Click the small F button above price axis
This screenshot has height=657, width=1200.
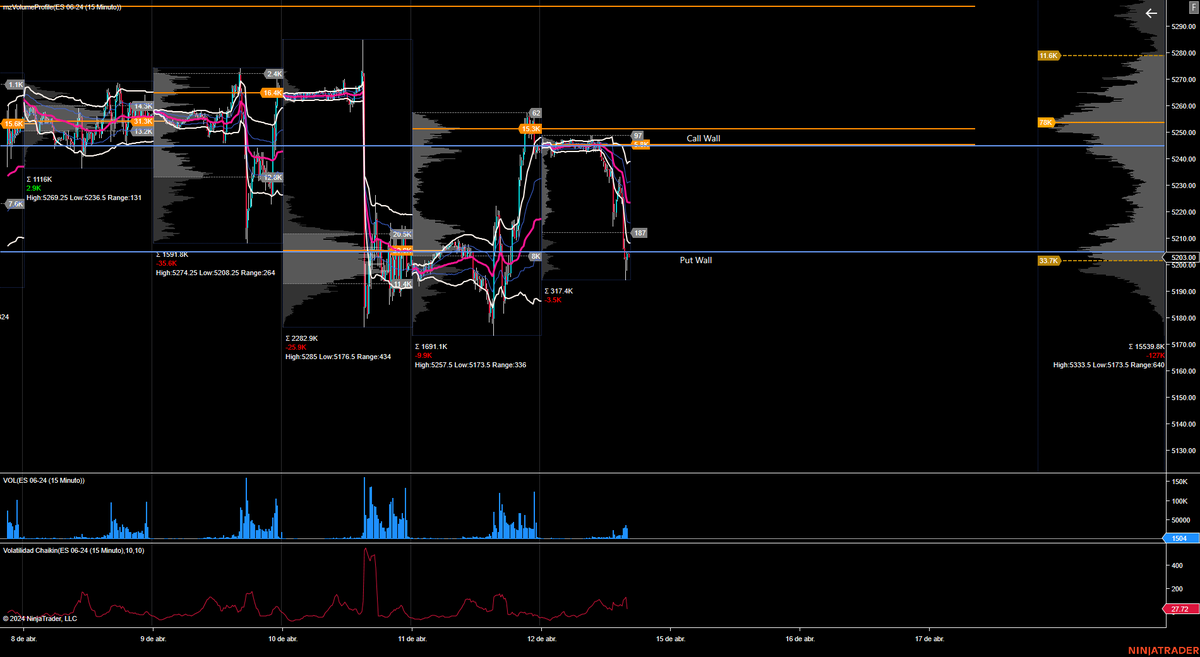point(1193,7)
